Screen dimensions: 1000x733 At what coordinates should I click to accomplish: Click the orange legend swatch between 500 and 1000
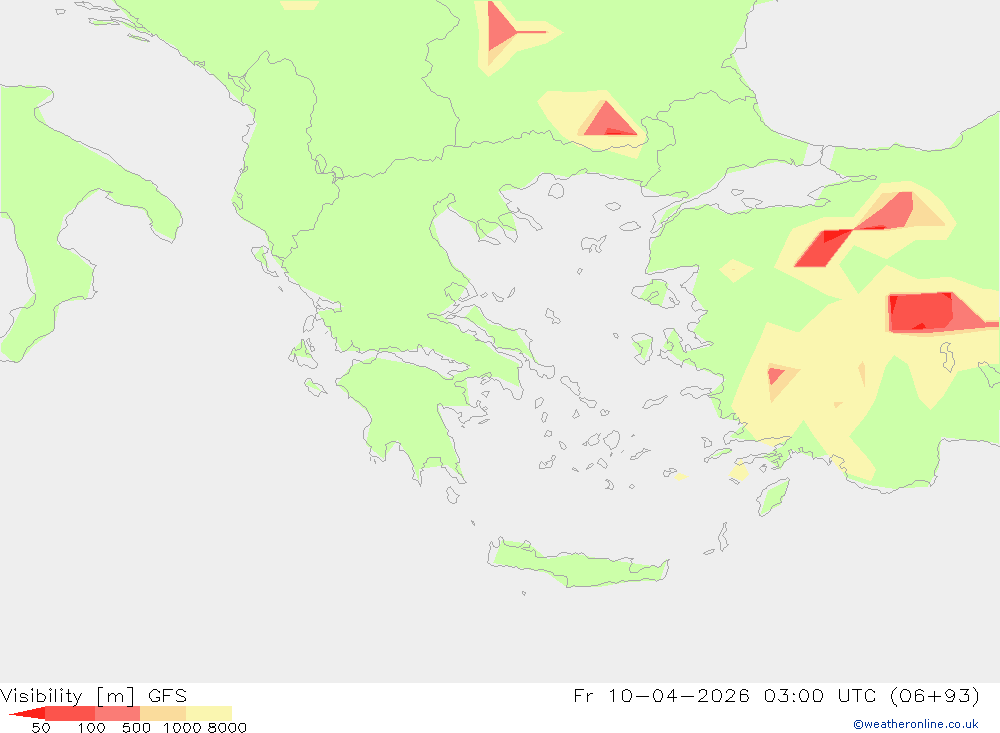point(163,713)
